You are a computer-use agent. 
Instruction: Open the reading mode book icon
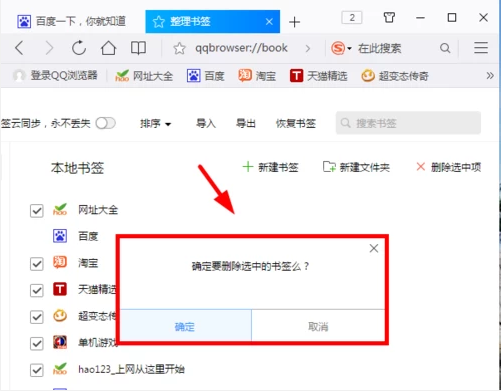(x=138, y=48)
